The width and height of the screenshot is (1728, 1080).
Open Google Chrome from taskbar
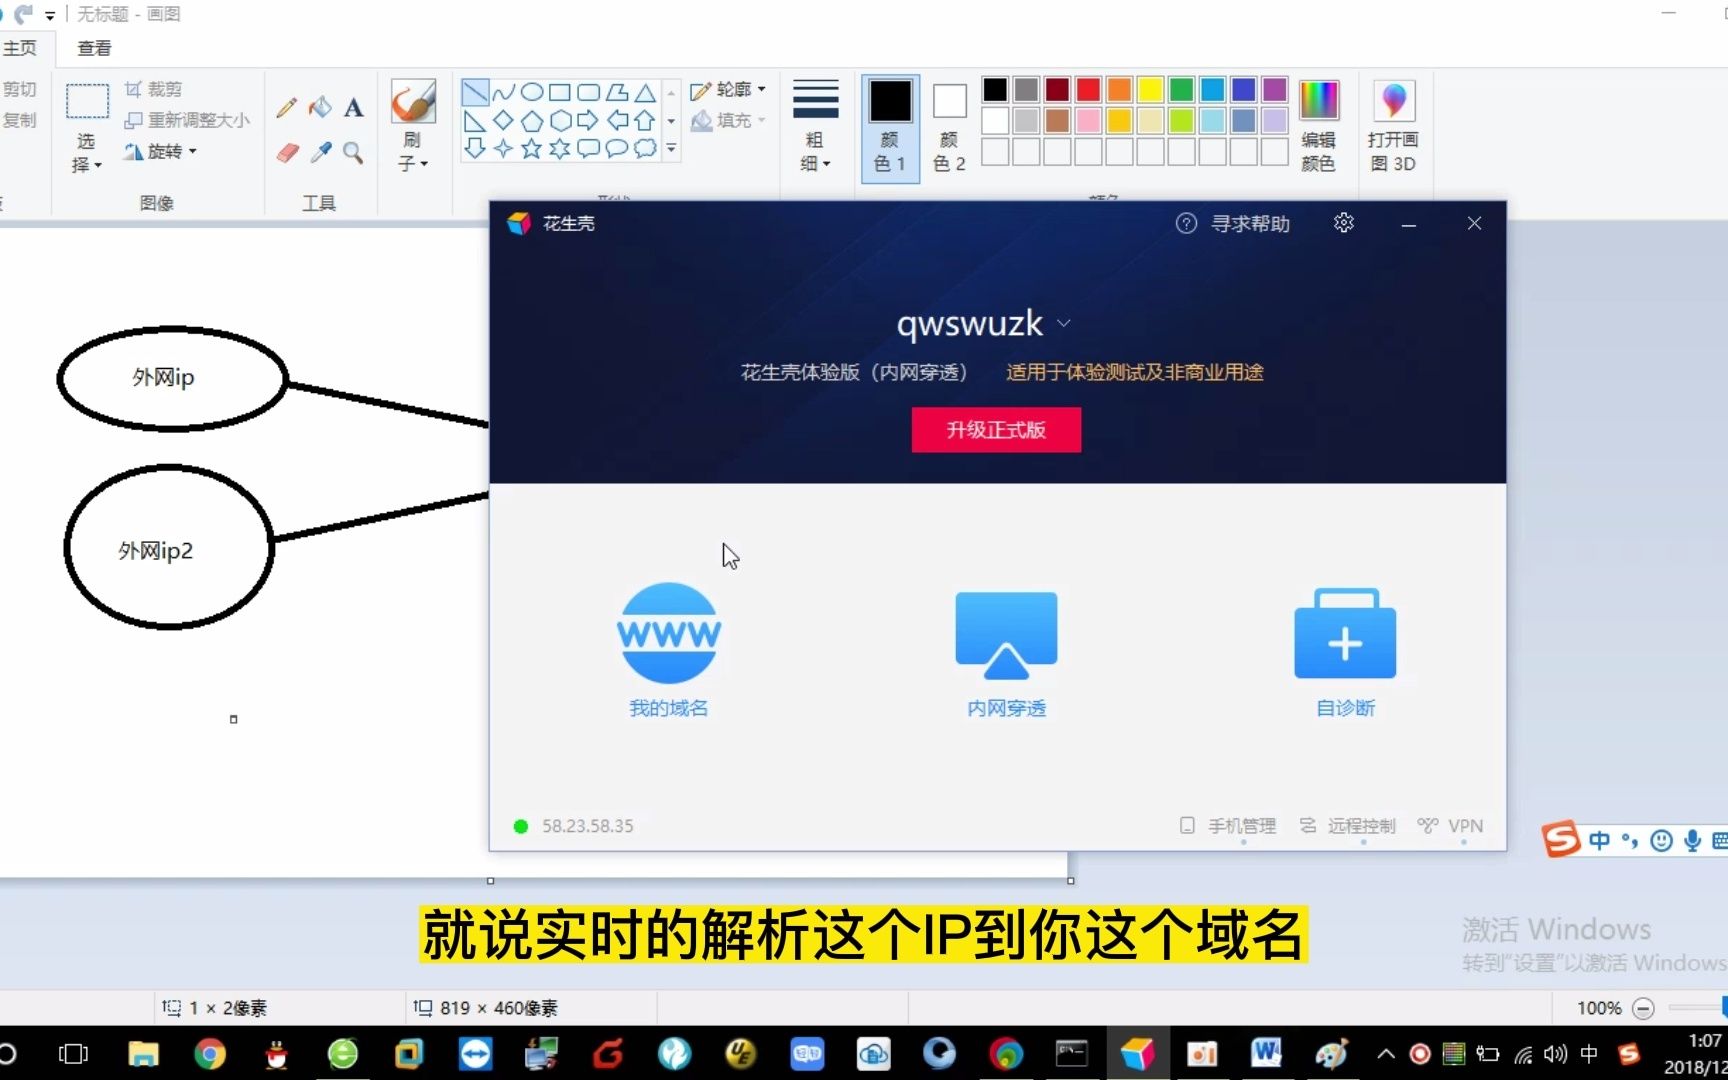tap(209, 1053)
